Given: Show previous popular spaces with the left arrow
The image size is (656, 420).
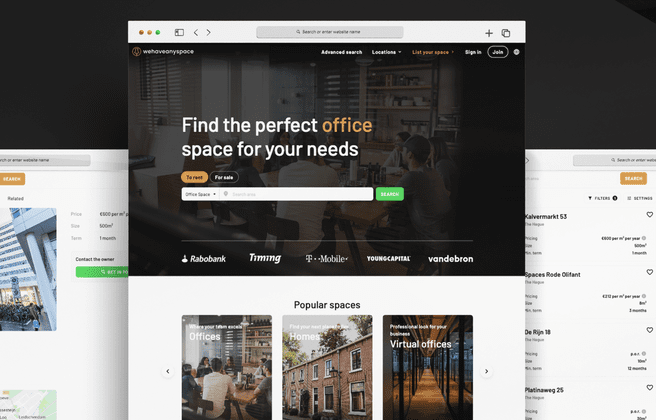Looking at the screenshot, I should click(x=168, y=371).
